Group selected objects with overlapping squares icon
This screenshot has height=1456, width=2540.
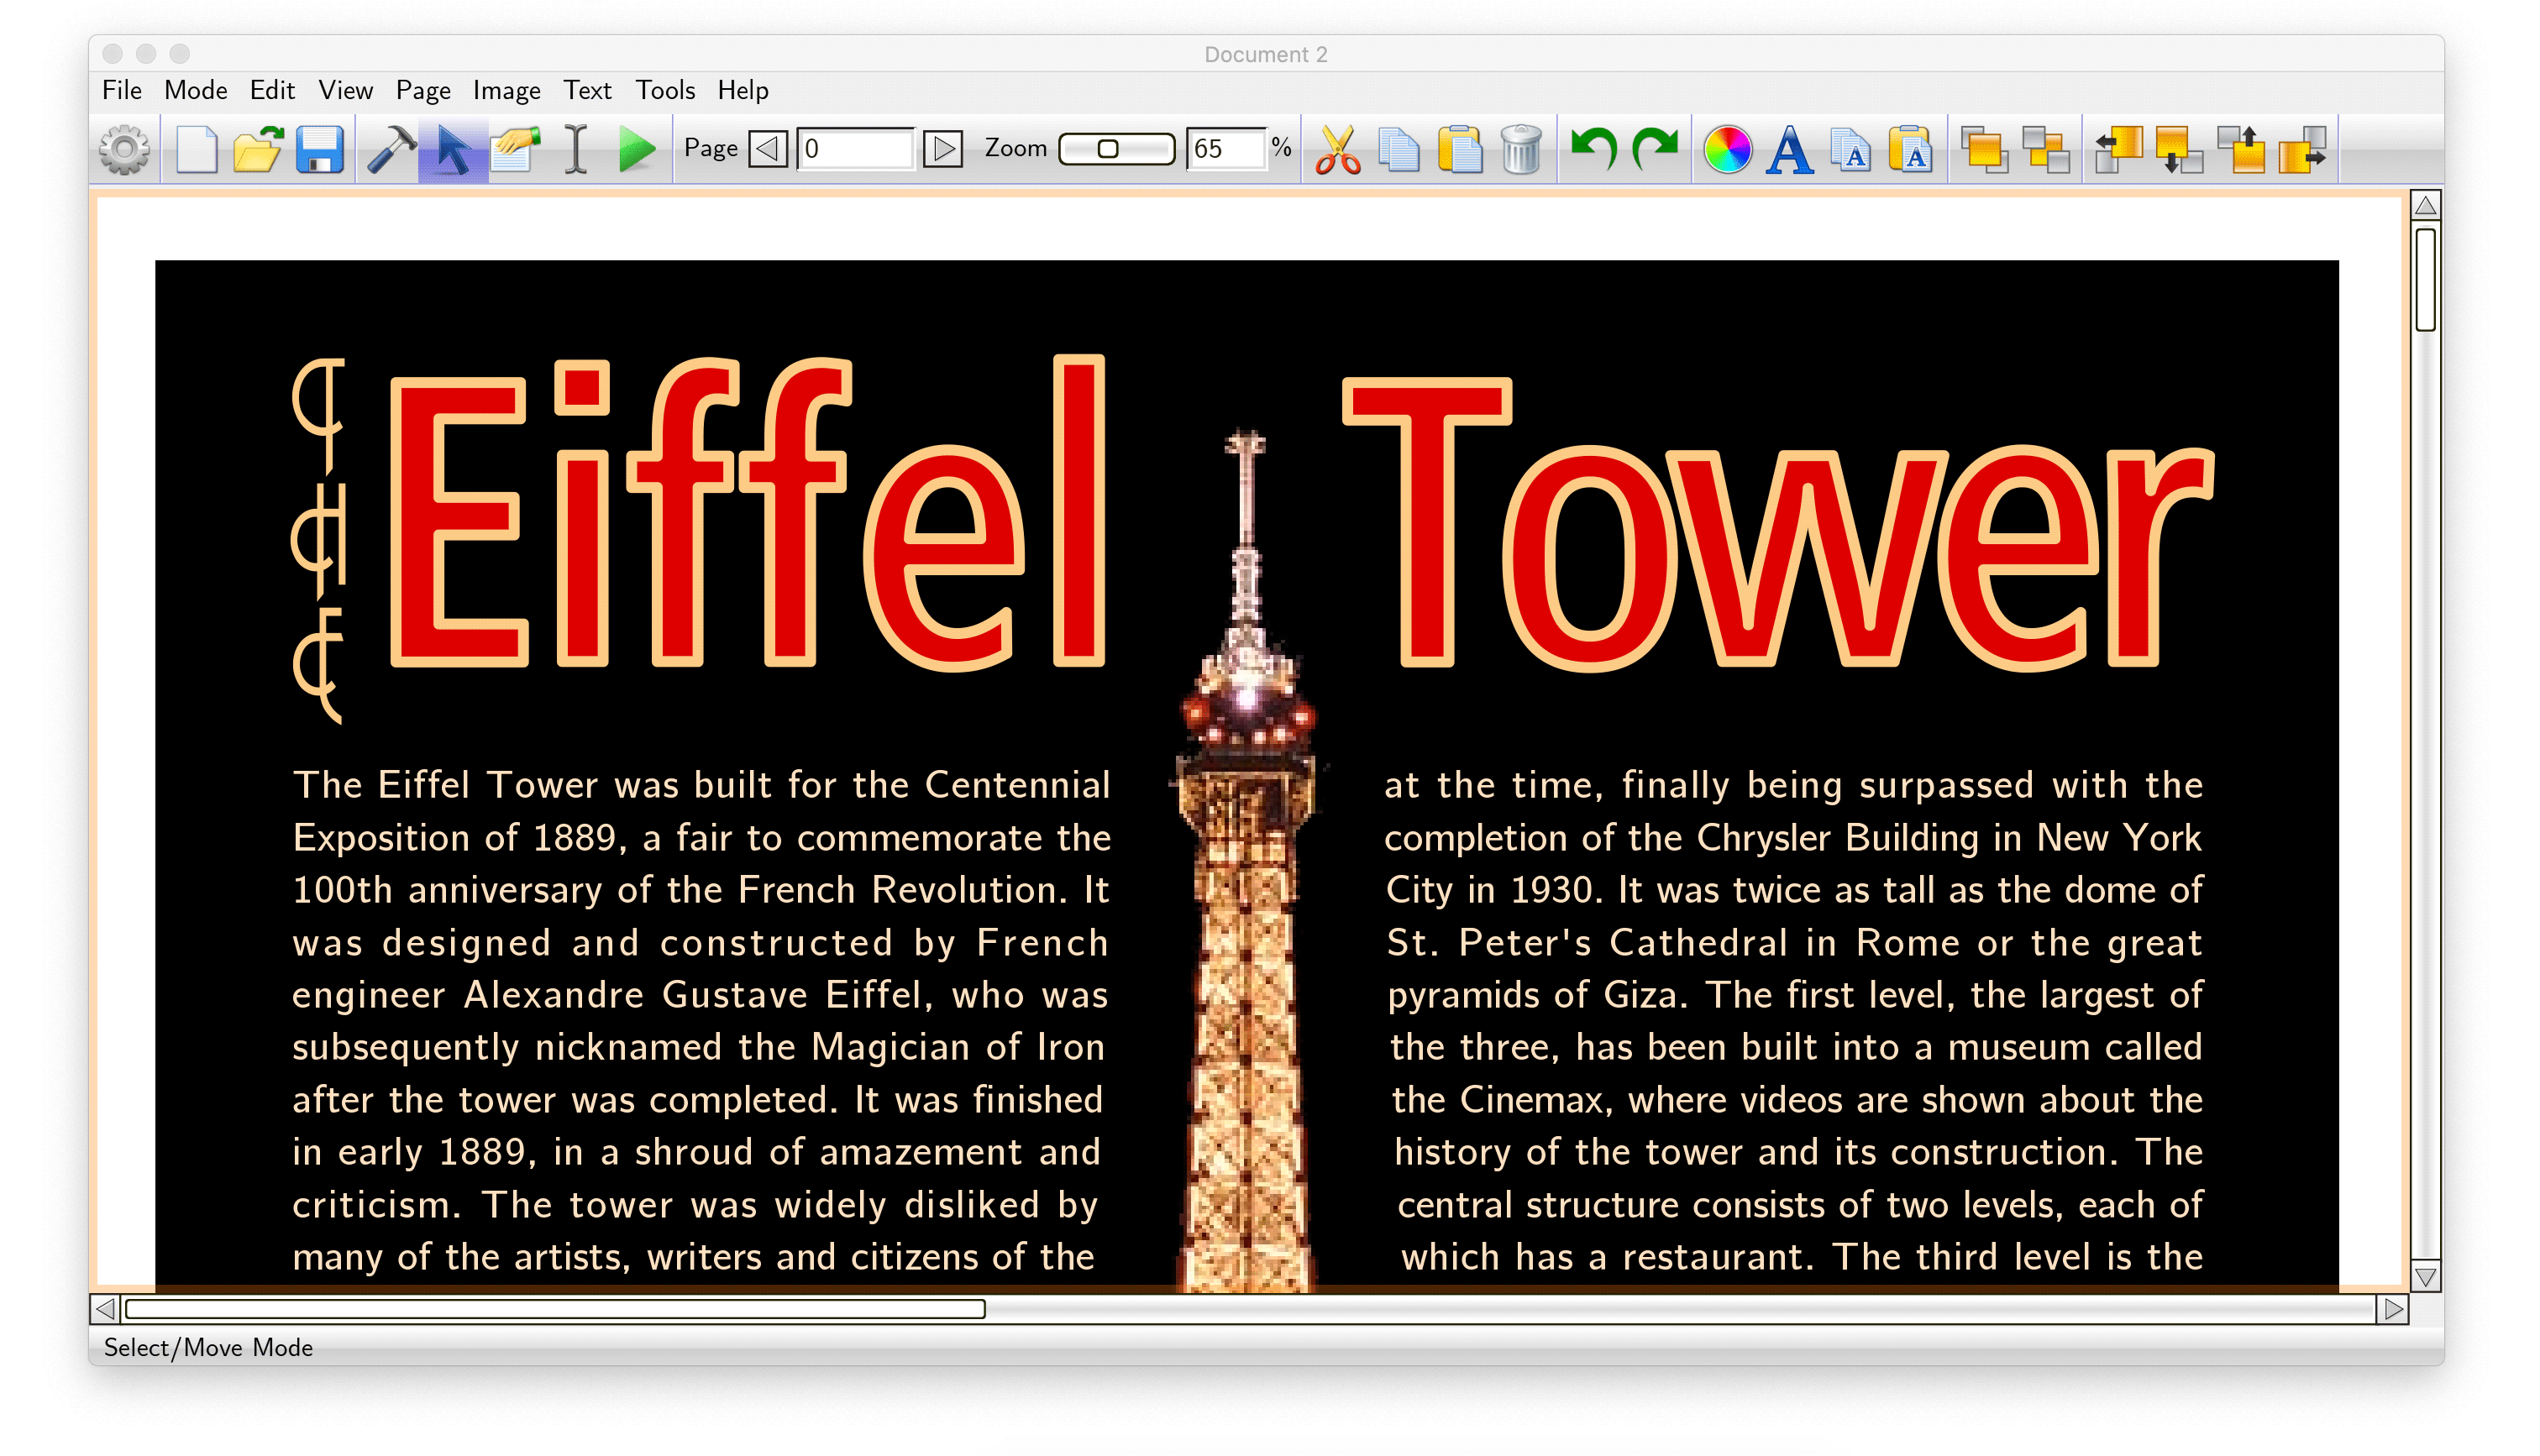(1985, 150)
